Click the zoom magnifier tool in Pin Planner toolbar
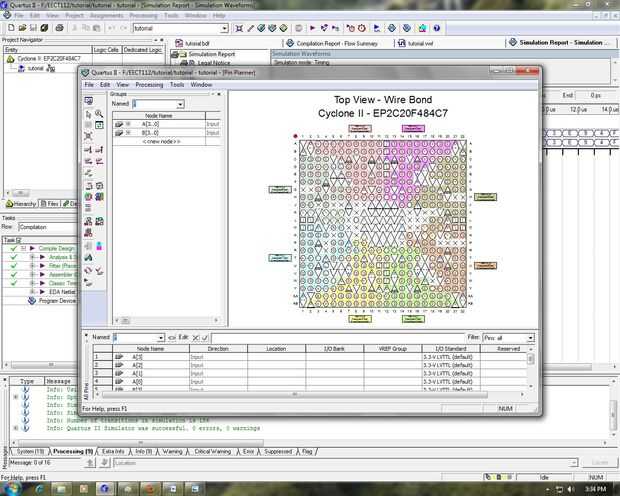Image resolution: width=620 pixels, height=496 pixels. point(99,114)
